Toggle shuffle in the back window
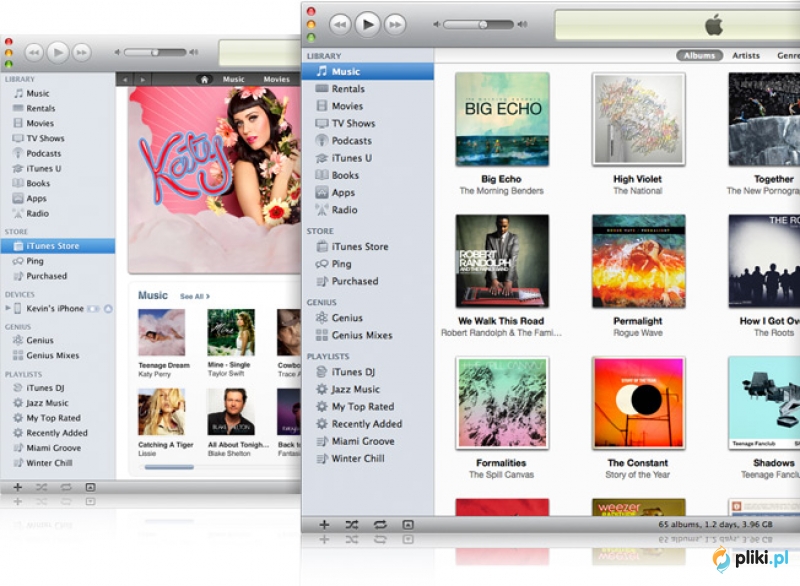 41,487
